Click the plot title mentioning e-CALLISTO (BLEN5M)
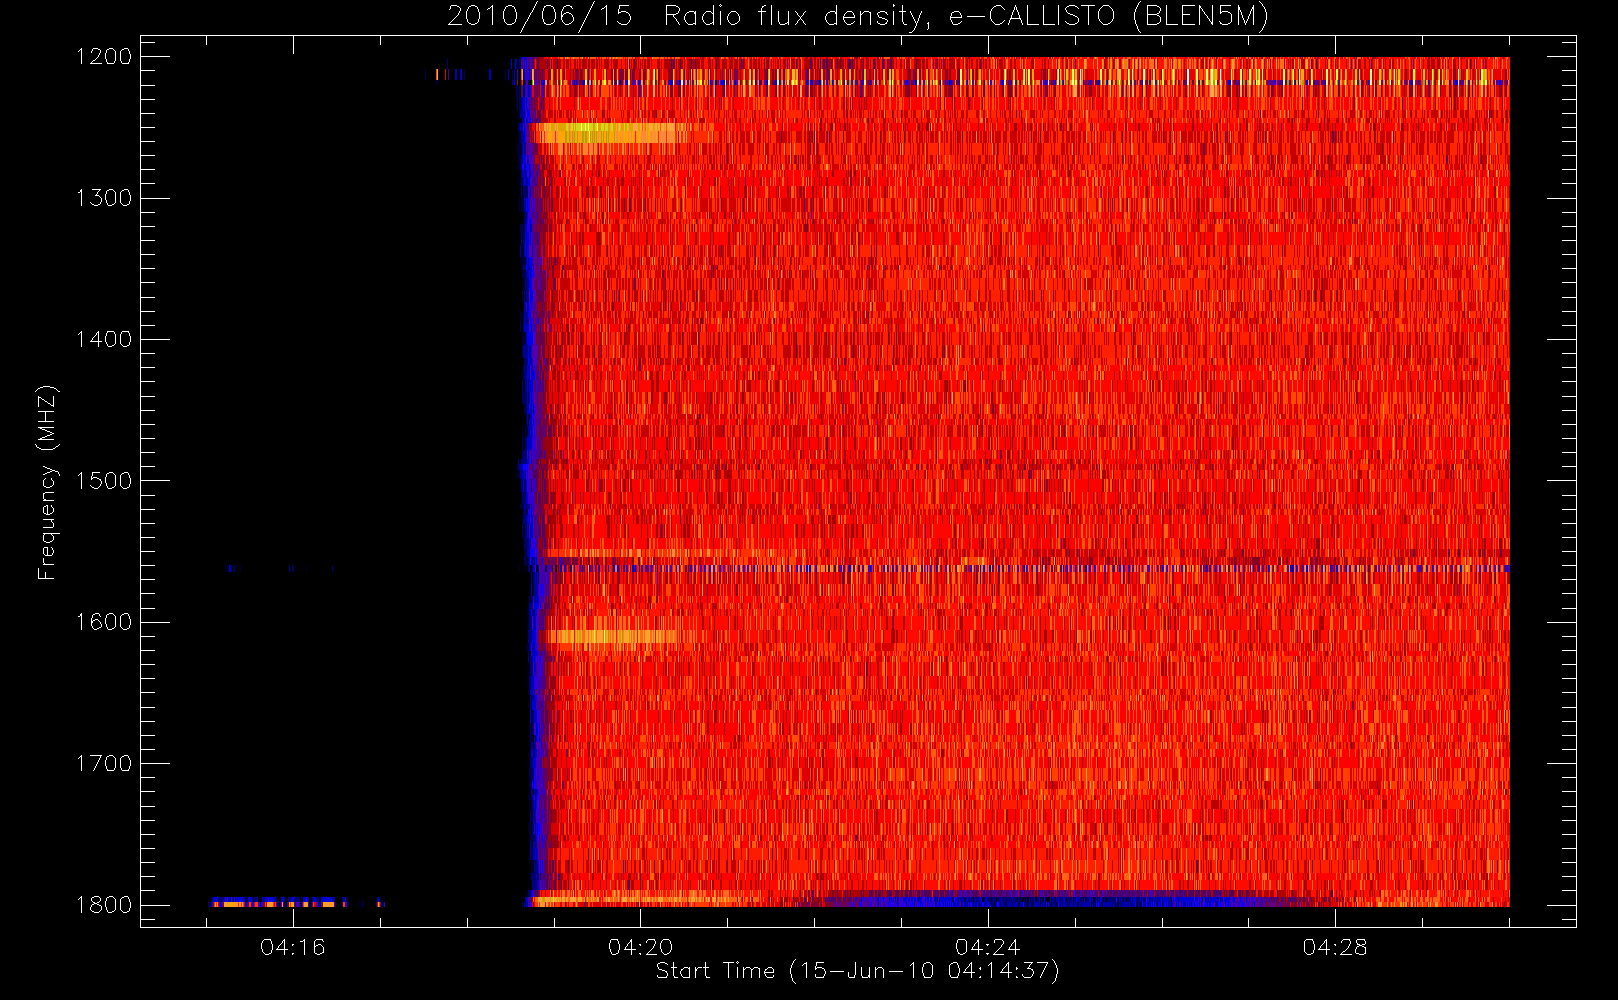 pos(858,17)
